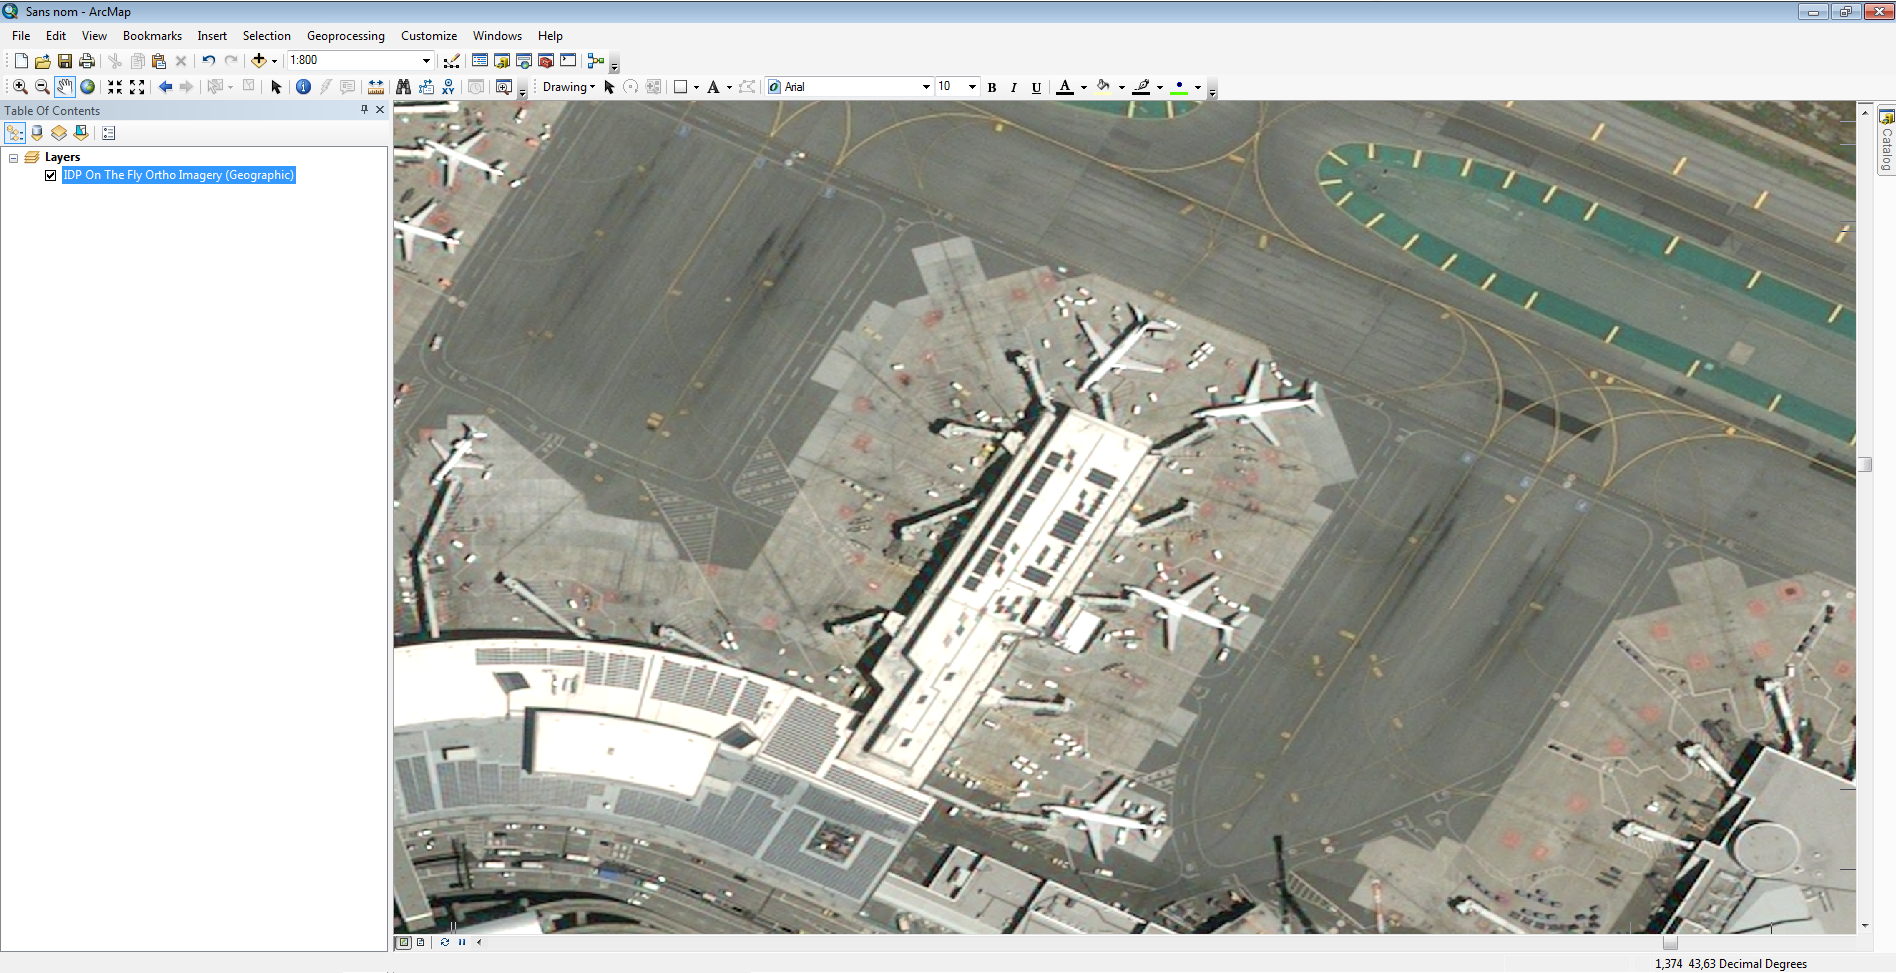Screen dimensions: 1896x973
Task: Switch TOC to List By Drawing Order
Action: [15, 133]
